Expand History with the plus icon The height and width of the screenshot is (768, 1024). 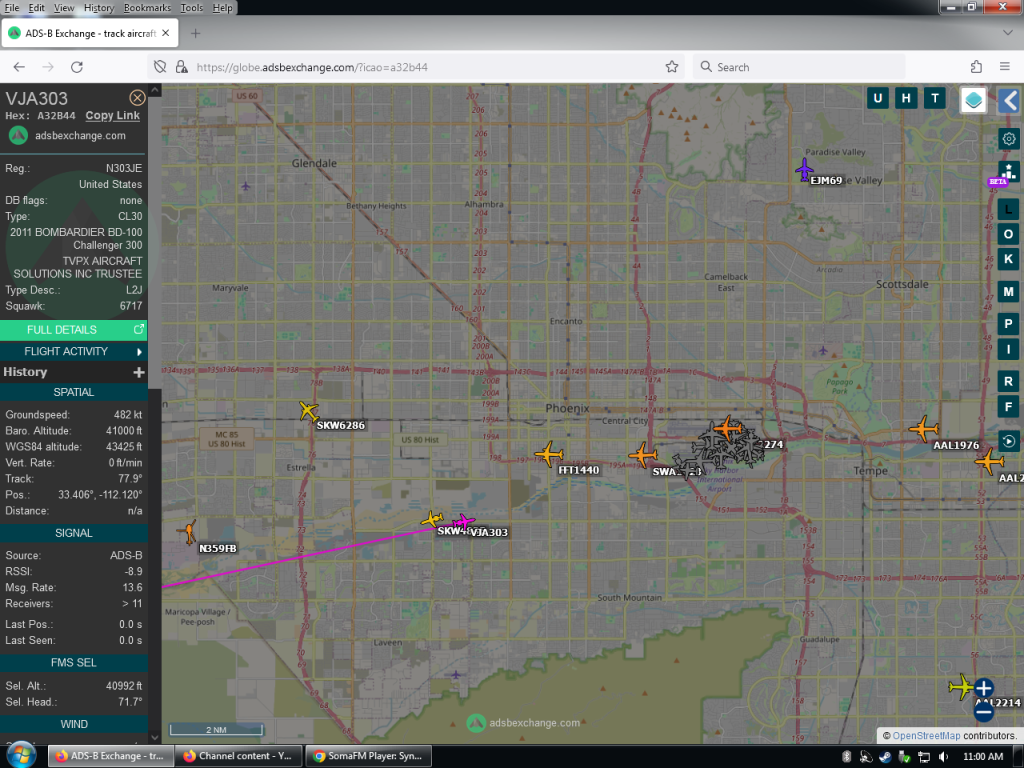138,372
